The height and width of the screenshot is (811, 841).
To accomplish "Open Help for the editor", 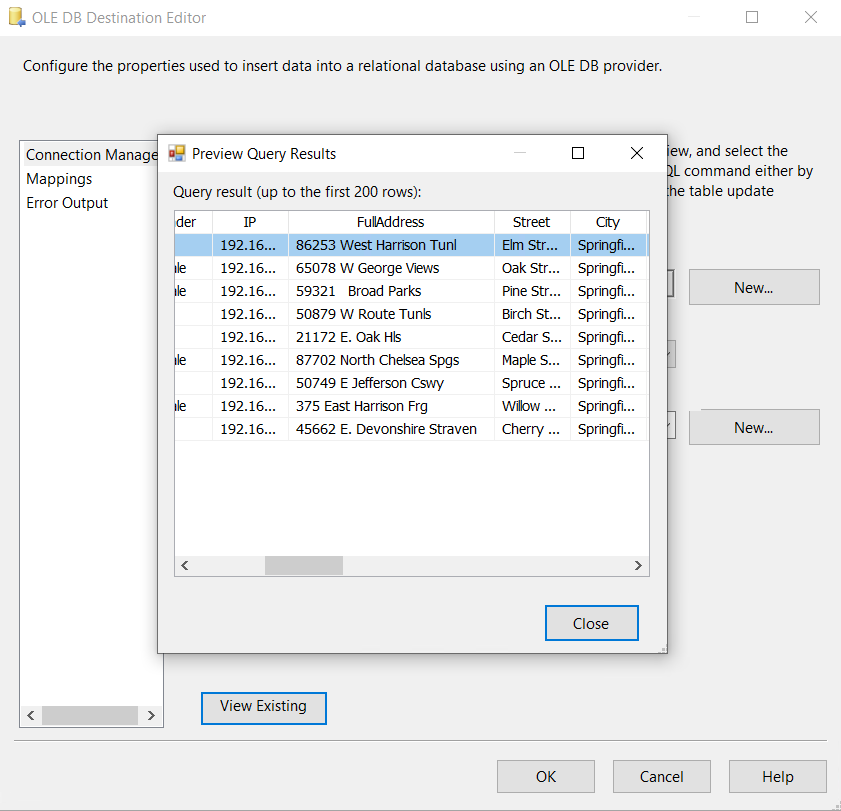I will pyautogui.click(x=777, y=777).
